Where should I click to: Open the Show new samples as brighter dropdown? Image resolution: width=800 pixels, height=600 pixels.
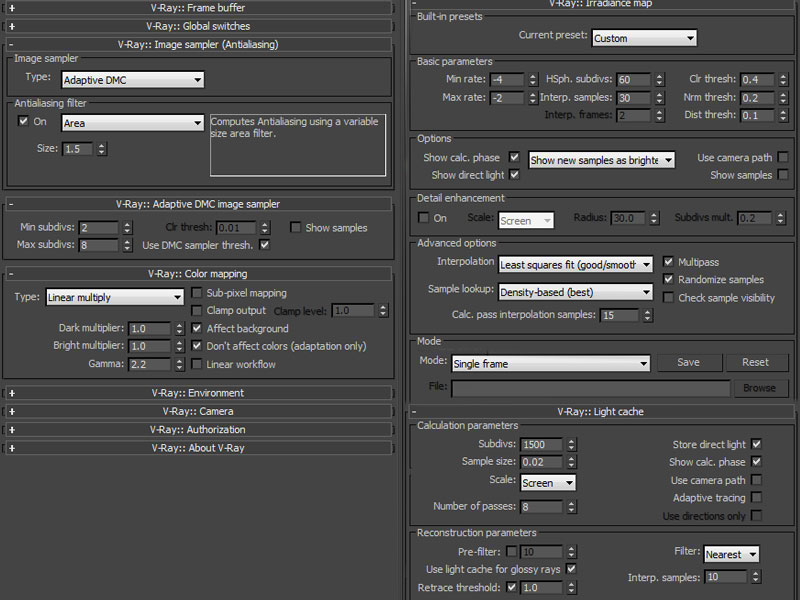(x=602, y=160)
